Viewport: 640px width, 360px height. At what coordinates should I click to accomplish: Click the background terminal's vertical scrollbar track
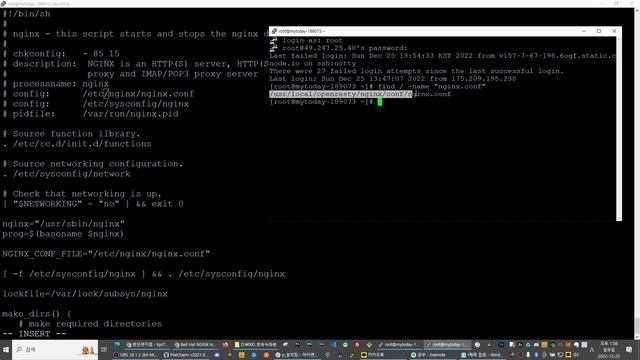point(637,173)
